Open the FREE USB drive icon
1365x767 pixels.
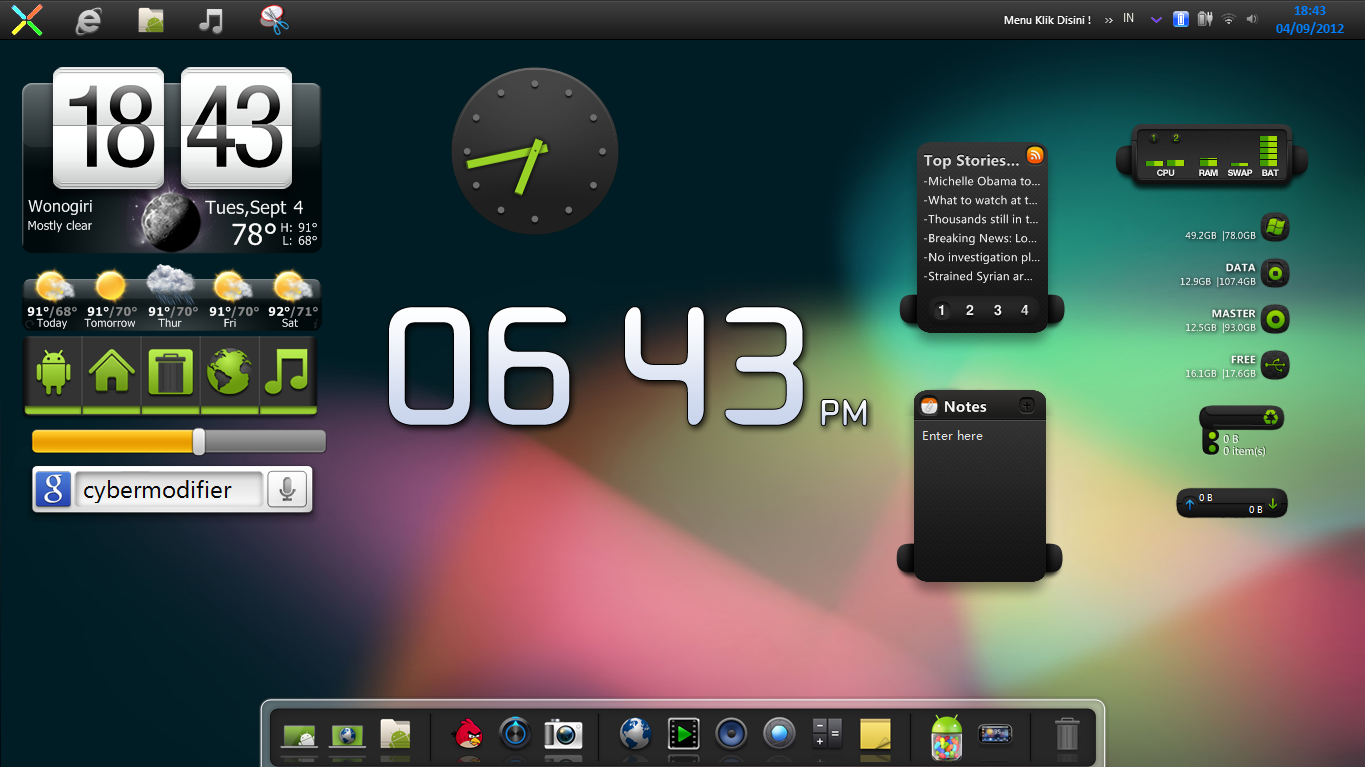(x=1275, y=365)
